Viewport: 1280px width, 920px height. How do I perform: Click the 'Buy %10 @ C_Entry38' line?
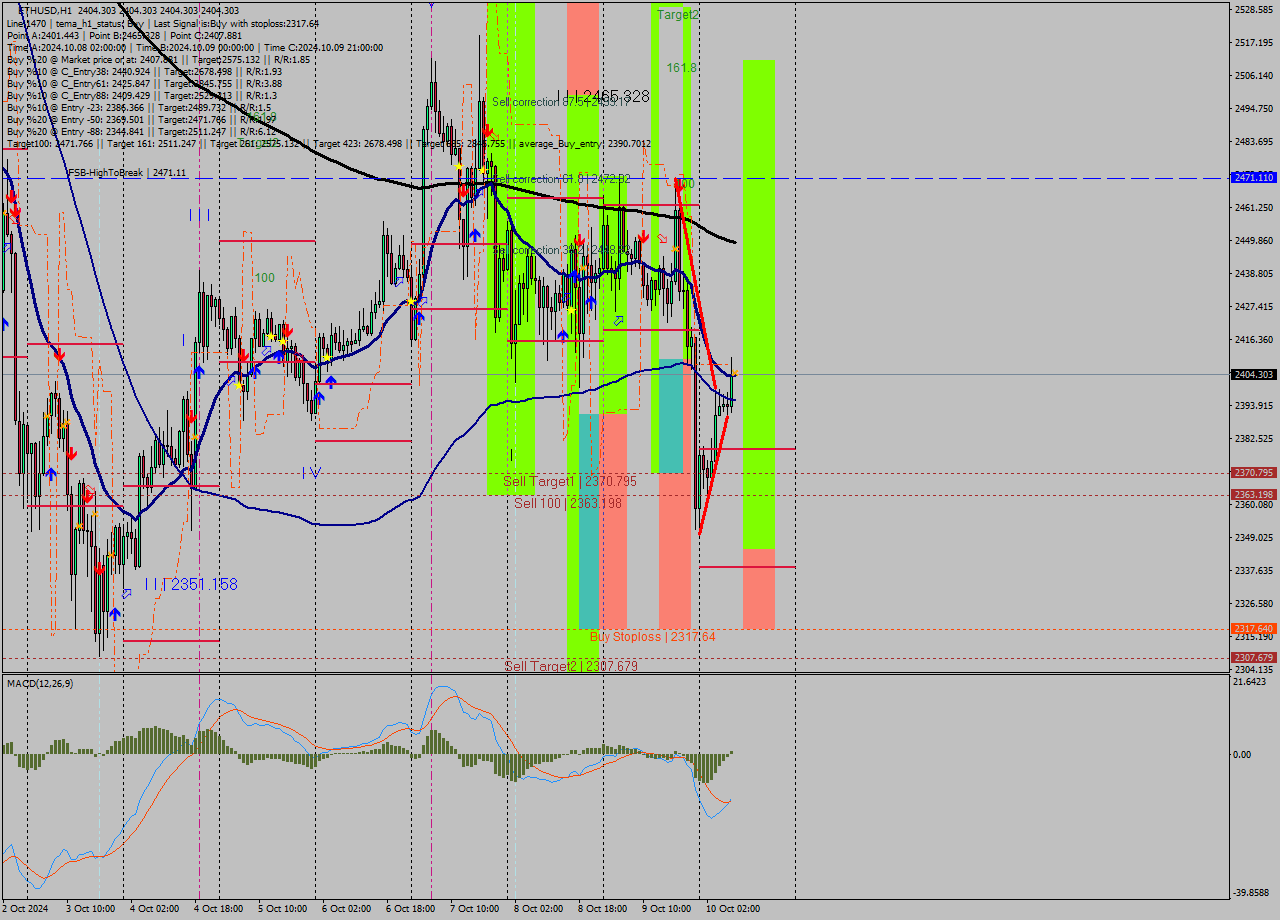pos(144,72)
